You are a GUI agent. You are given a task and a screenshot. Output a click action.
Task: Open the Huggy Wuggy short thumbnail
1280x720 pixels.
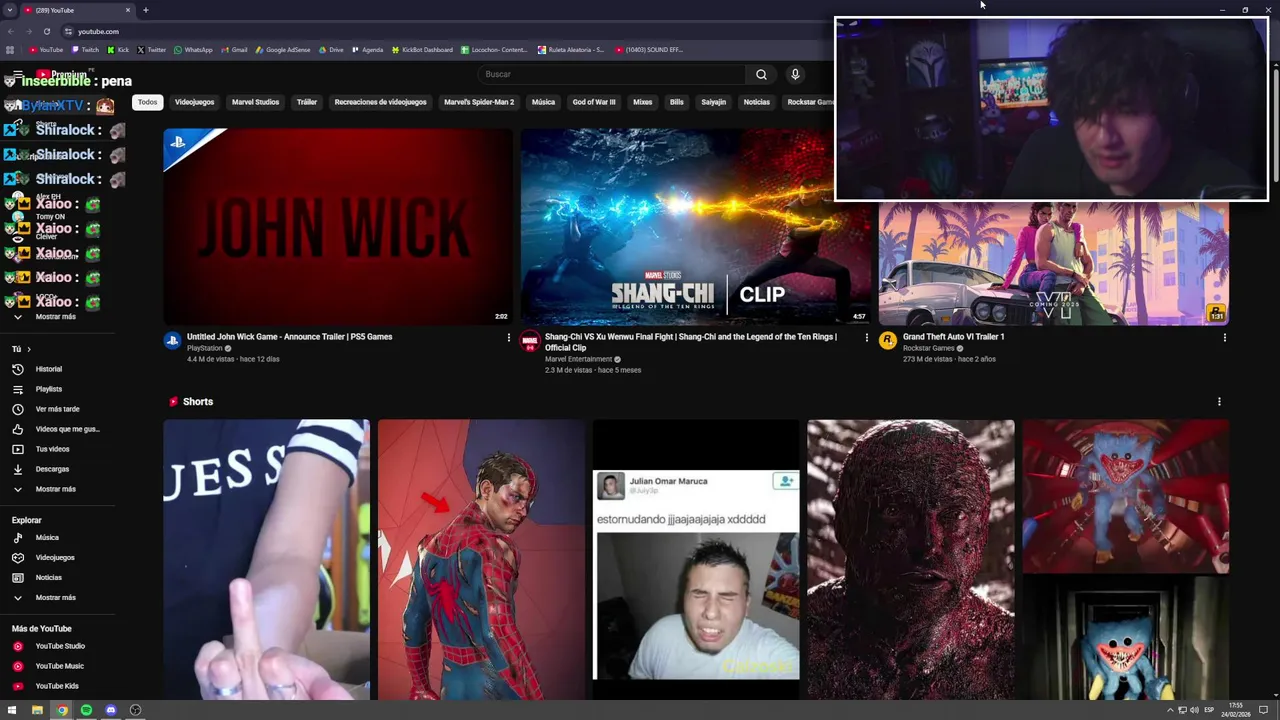[x=1125, y=560]
